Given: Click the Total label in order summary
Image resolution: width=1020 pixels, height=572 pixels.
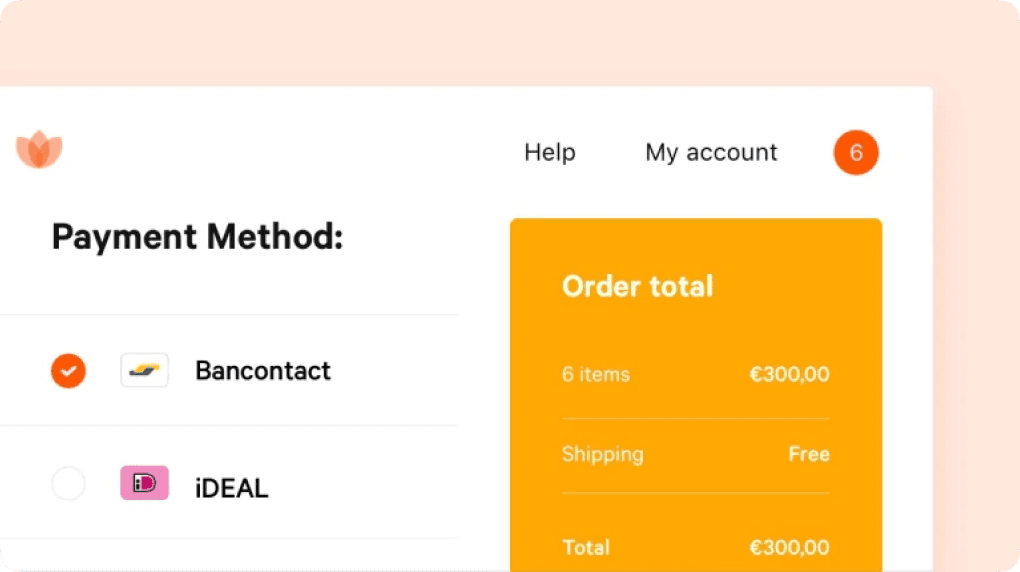Looking at the screenshot, I should click(x=585, y=547).
